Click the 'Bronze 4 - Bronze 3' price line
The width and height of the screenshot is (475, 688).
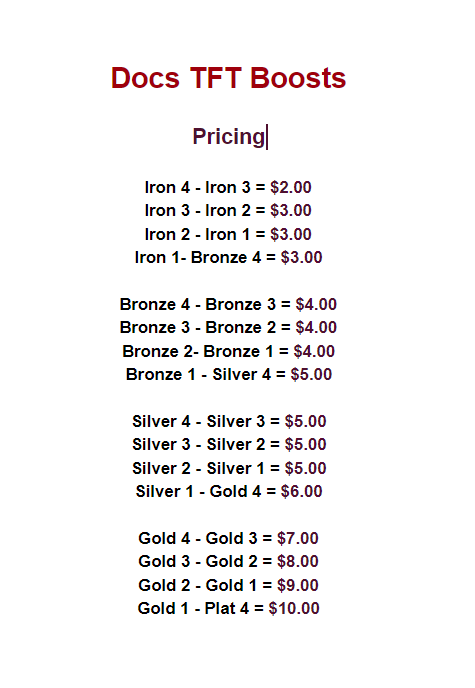[228, 305]
